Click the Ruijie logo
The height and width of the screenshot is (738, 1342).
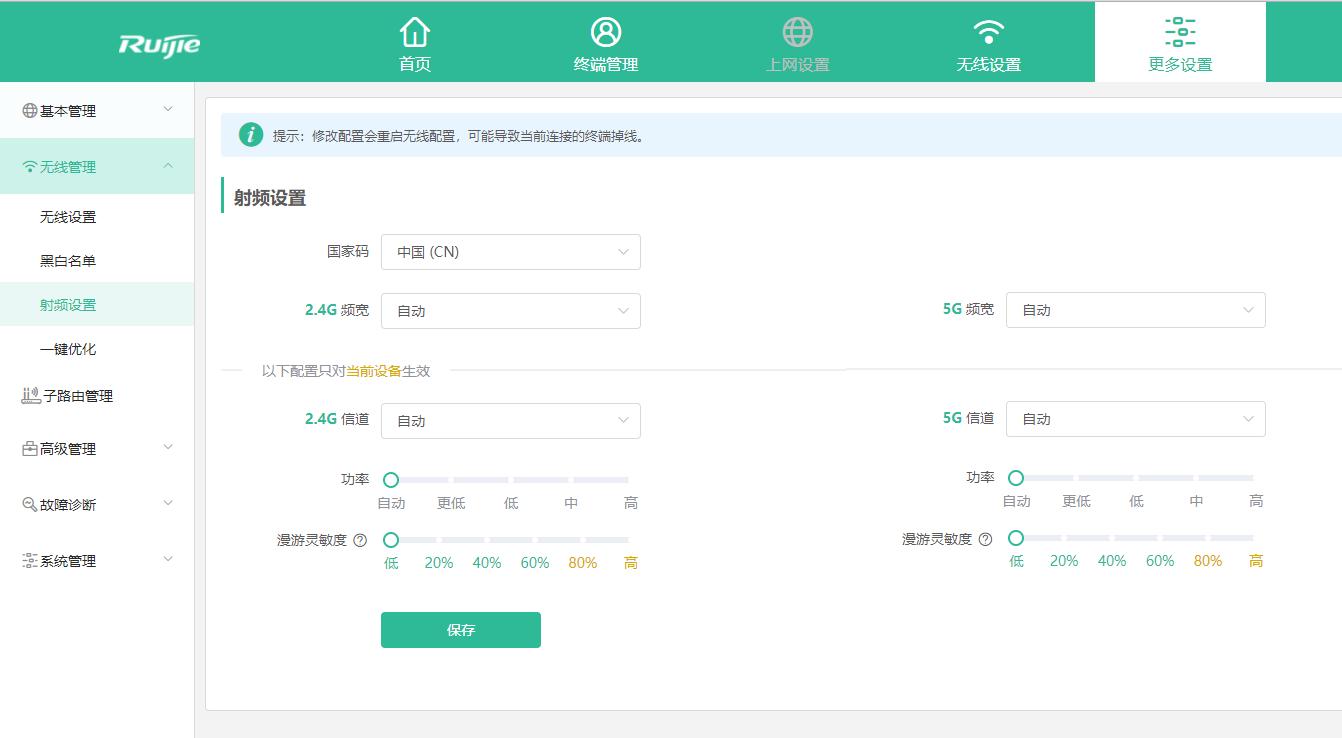[160, 42]
